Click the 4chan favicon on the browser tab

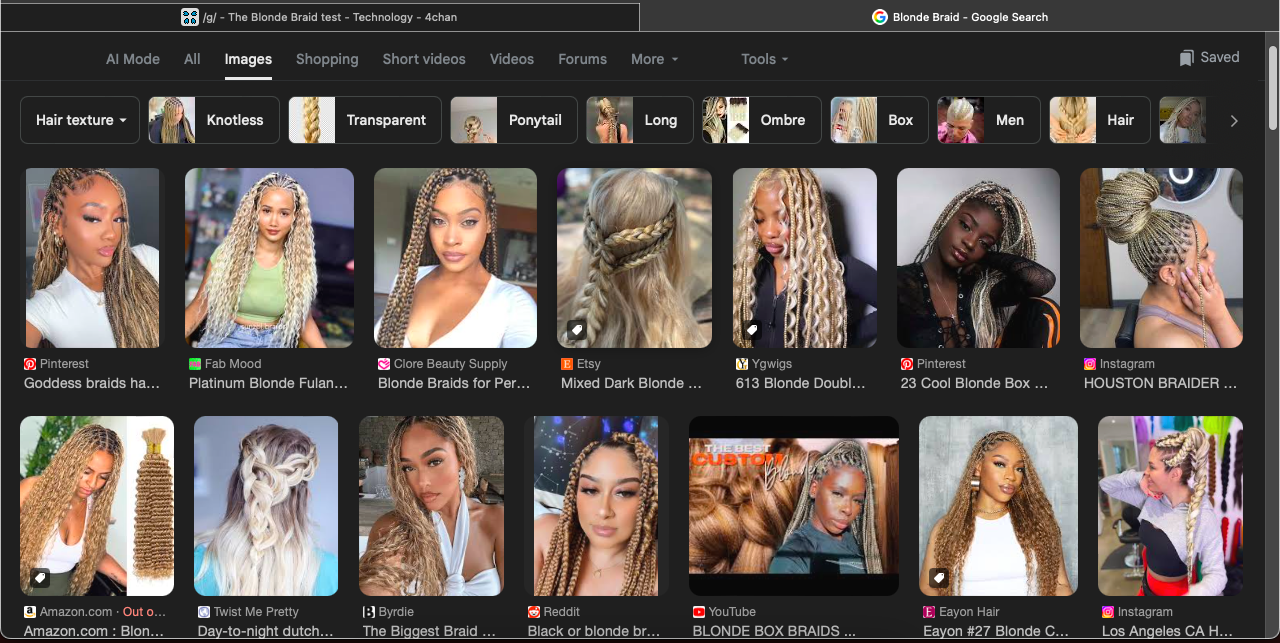(x=190, y=17)
